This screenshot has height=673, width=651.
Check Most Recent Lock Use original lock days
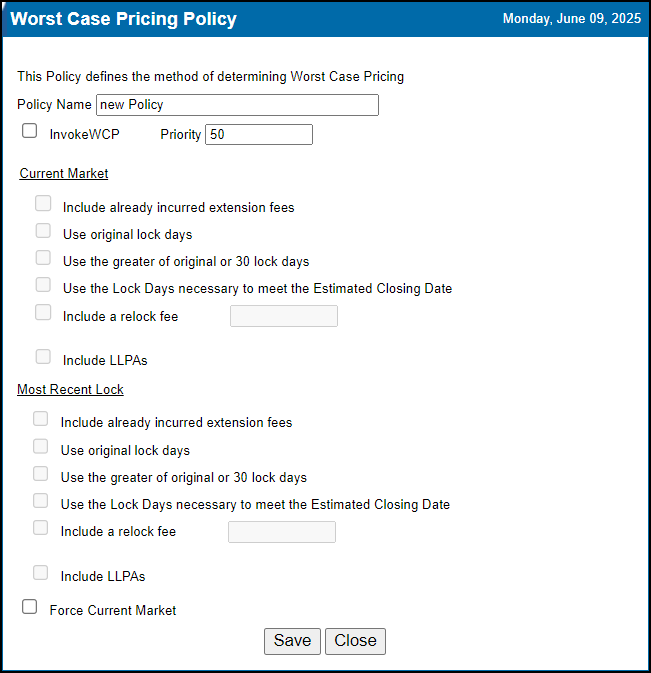[x=41, y=446]
